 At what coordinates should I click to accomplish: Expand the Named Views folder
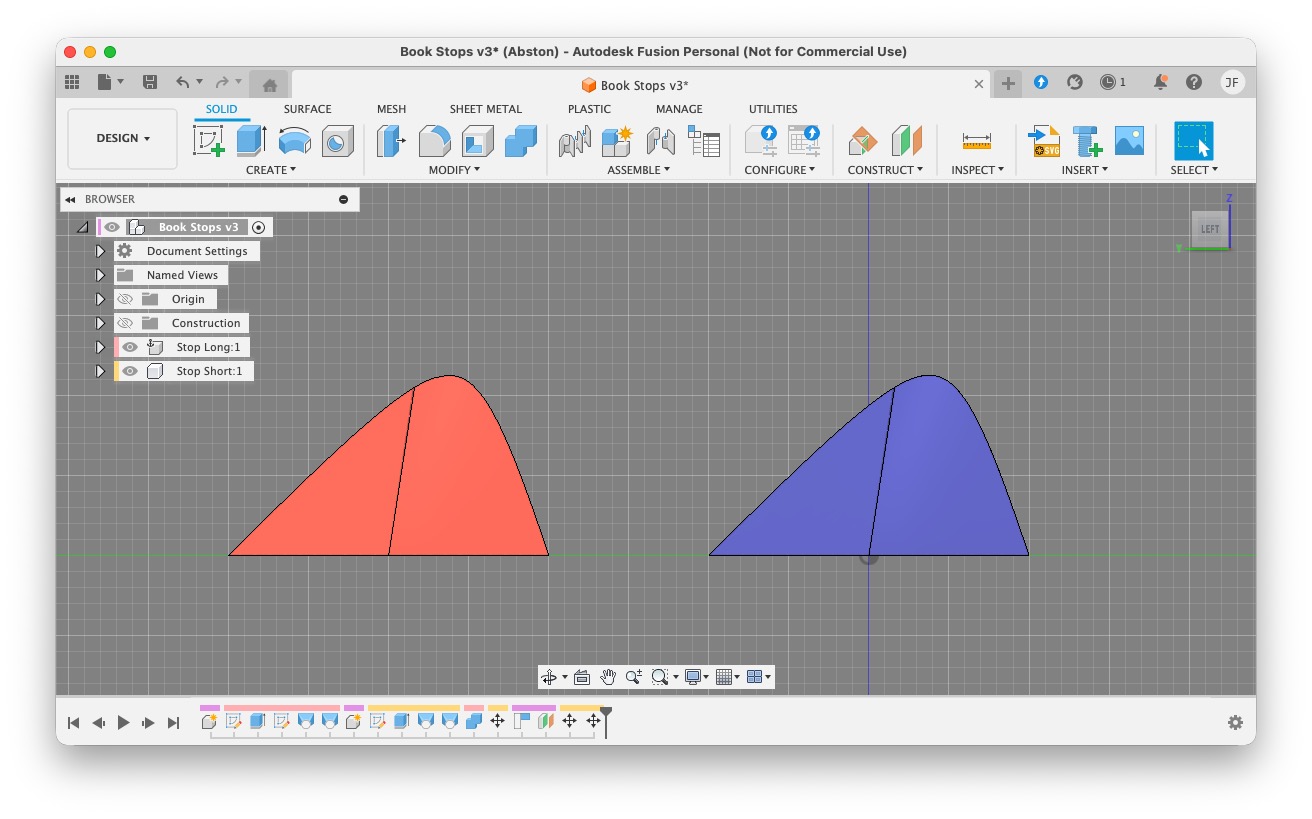pos(100,275)
